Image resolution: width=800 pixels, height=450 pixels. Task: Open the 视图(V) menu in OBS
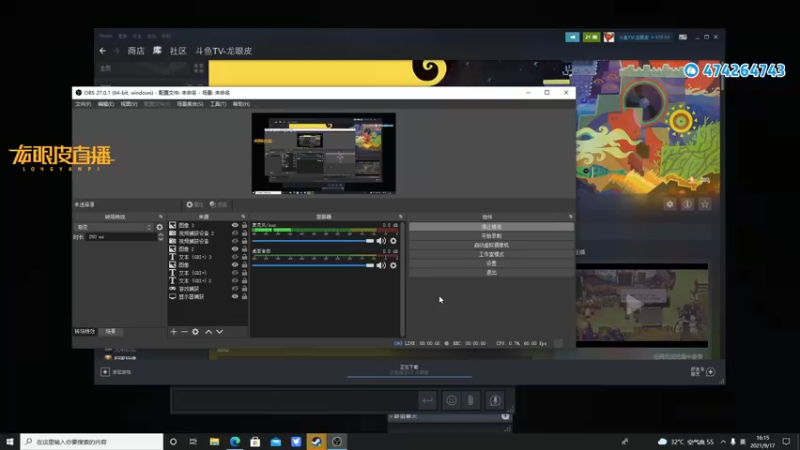pos(129,104)
